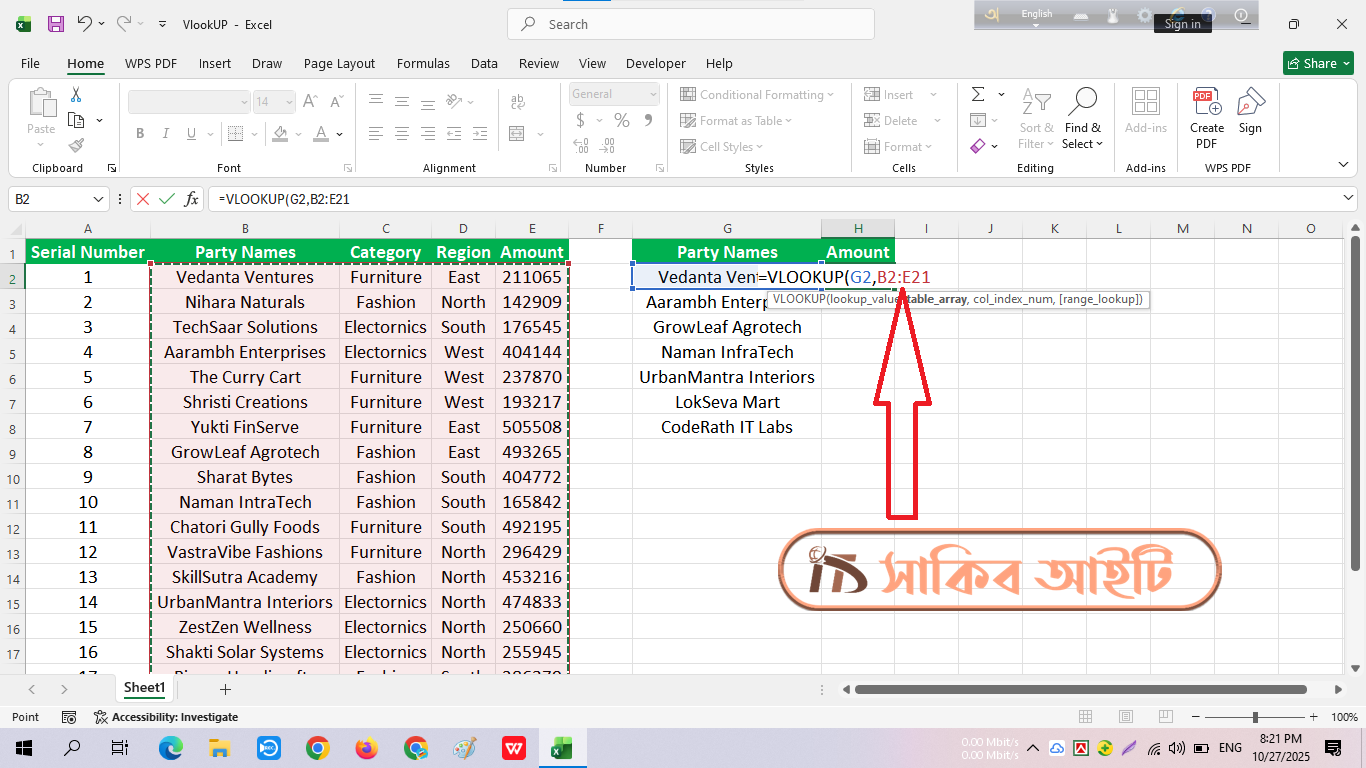Expand the Name Box dropdown
Image resolution: width=1366 pixels, height=768 pixels.
tap(98, 199)
